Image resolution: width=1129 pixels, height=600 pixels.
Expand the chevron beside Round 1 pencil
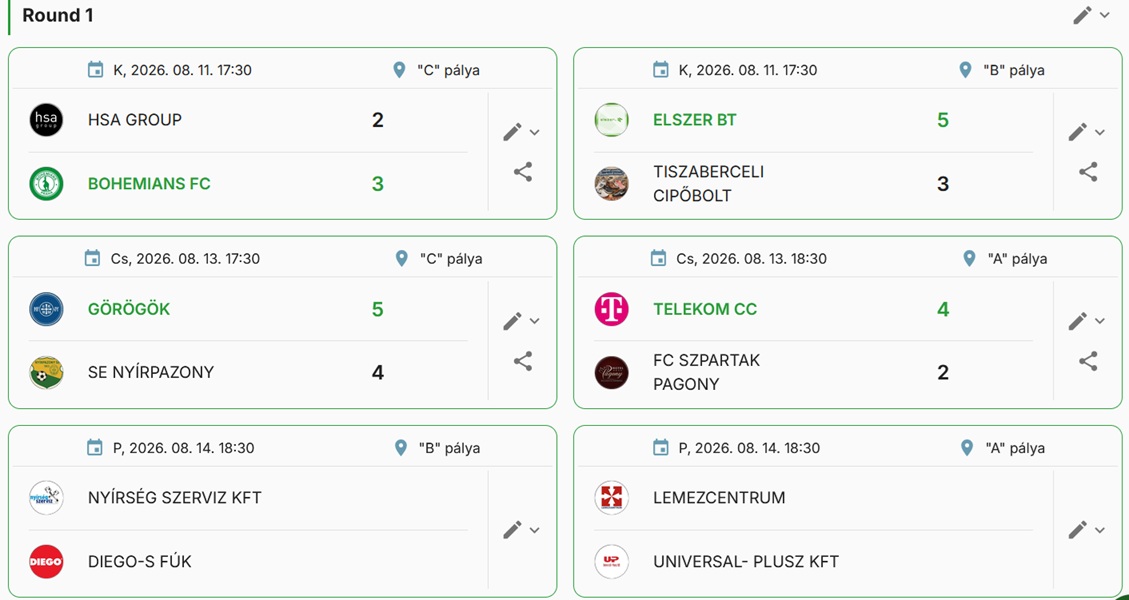pos(1105,15)
